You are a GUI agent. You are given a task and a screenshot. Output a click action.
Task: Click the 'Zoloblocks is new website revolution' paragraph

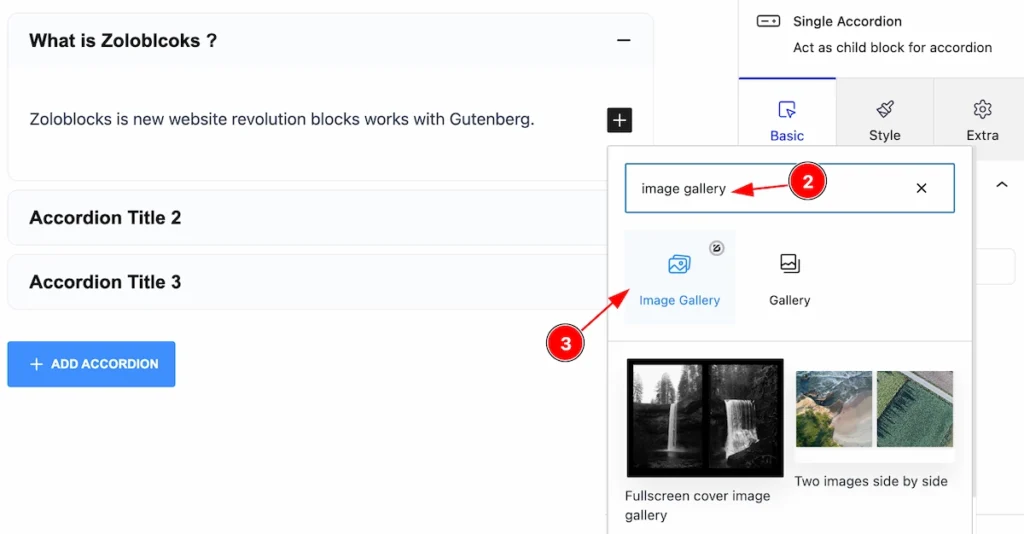click(281, 119)
